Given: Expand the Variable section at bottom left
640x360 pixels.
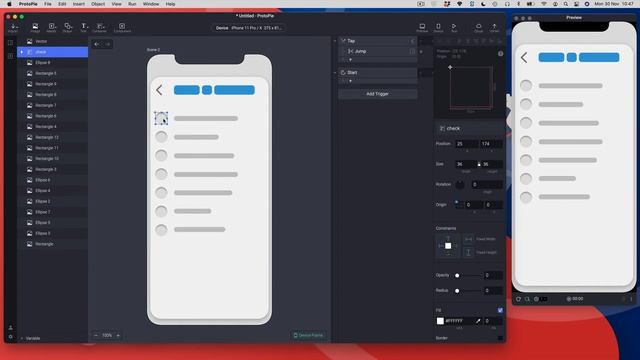Looking at the screenshot, I should (x=22, y=338).
